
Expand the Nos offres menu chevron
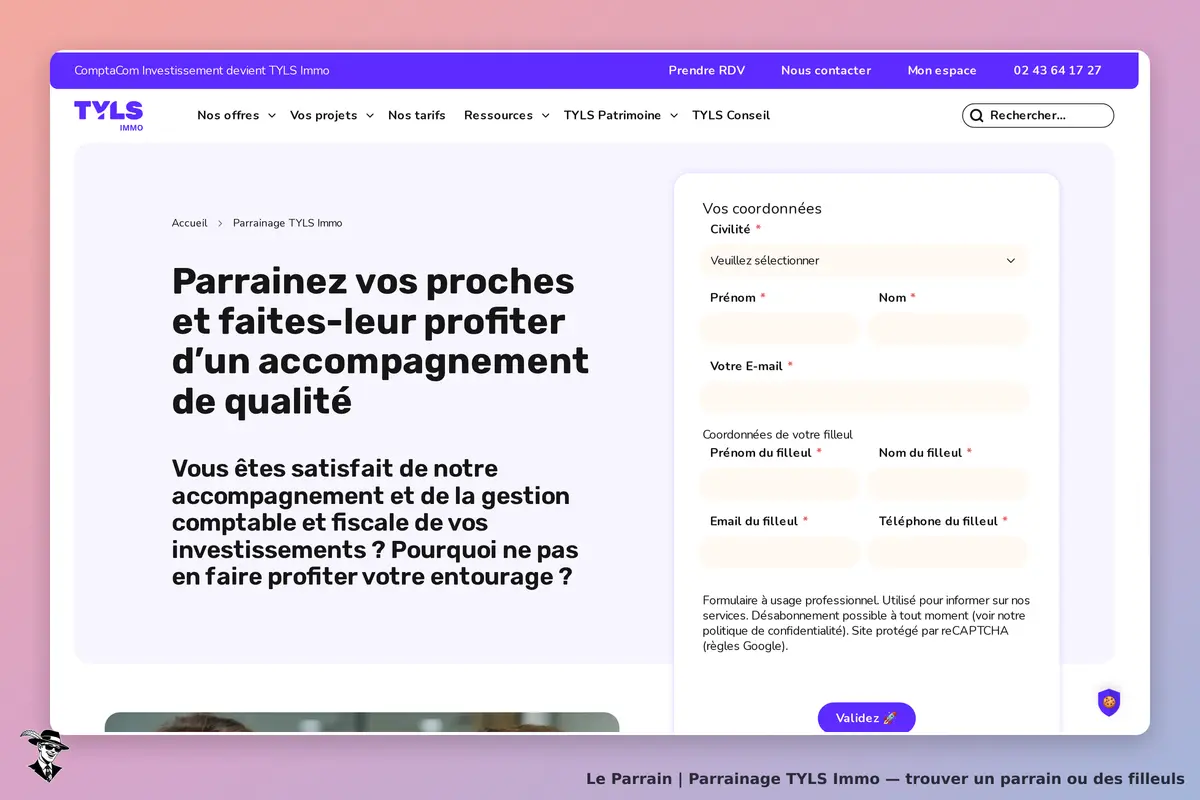(271, 116)
